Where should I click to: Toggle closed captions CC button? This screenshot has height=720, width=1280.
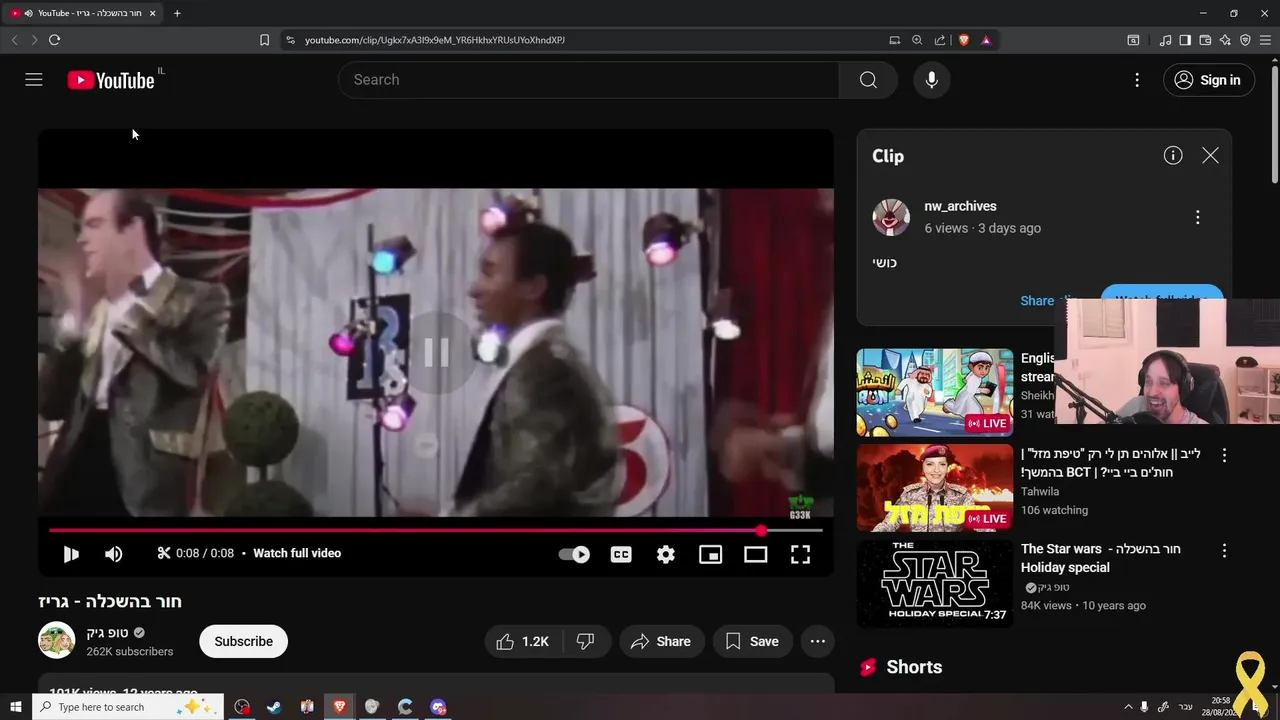tap(621, 554)
